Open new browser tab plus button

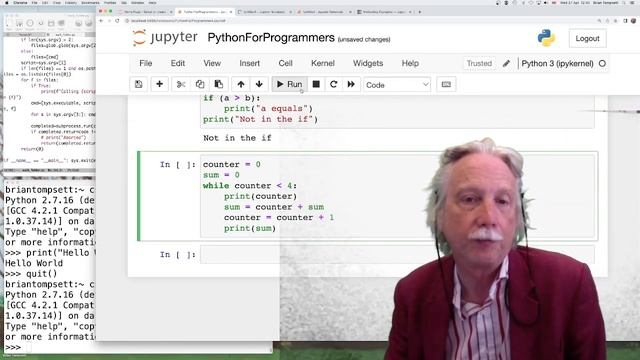tap(420, 12)
